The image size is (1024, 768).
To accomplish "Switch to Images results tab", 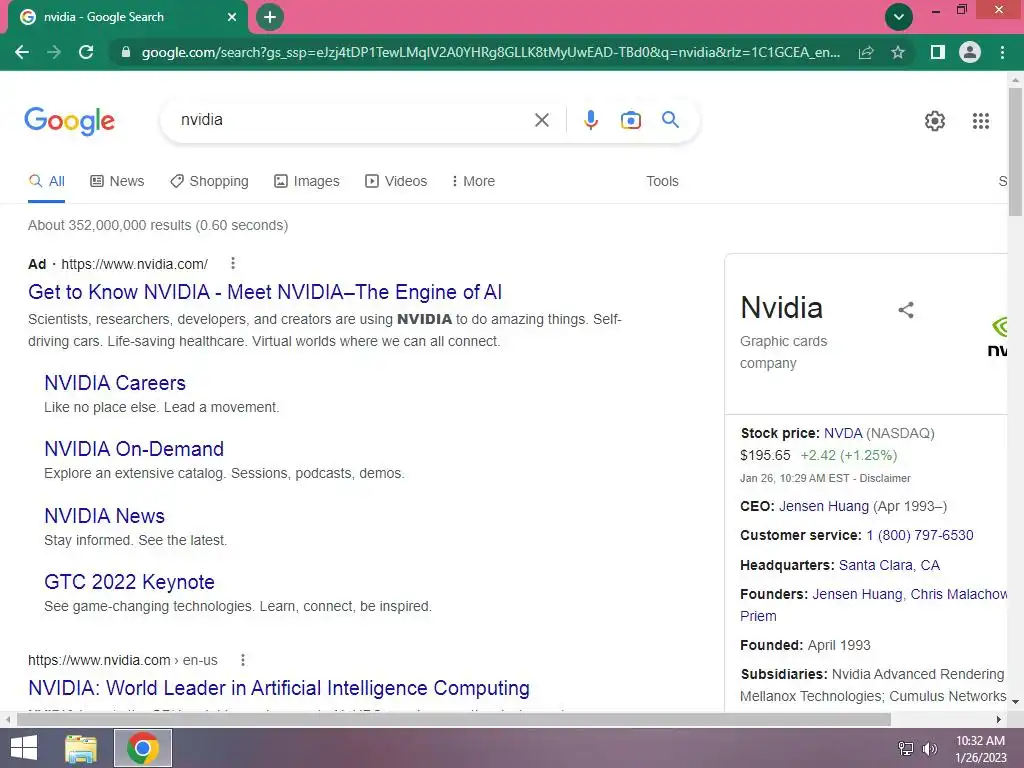I will point(306,182).
